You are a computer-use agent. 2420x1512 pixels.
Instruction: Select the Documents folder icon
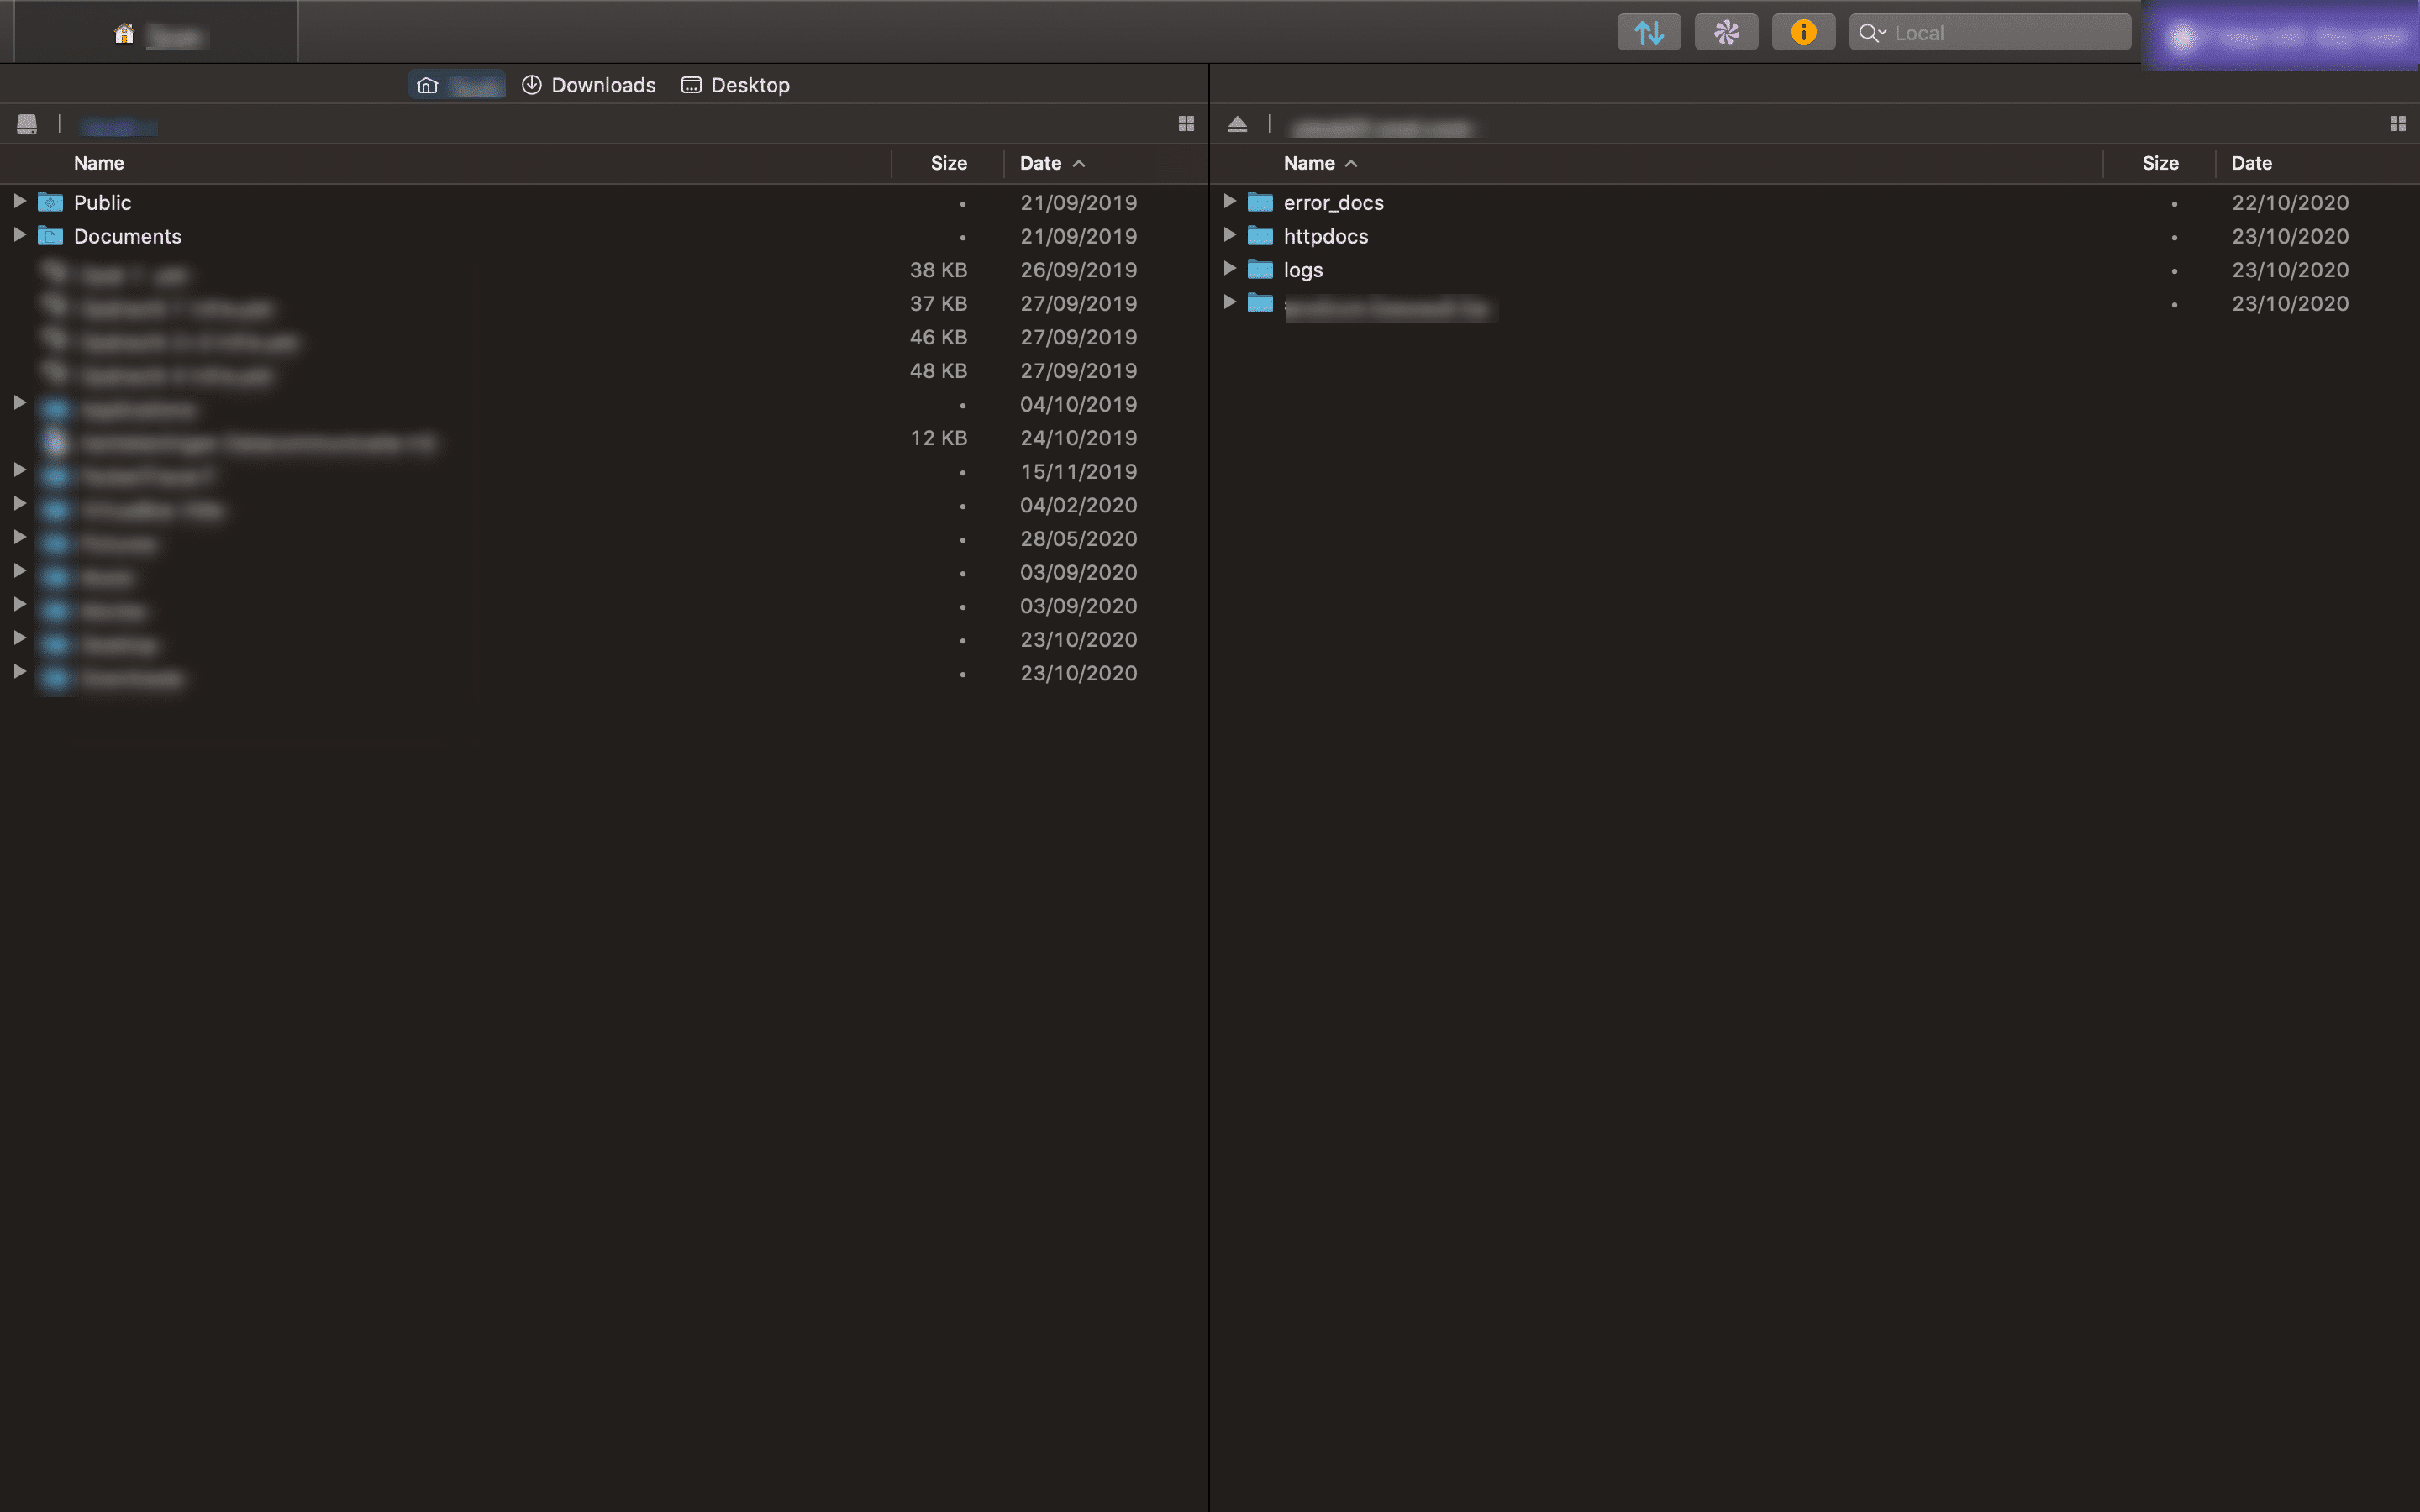click(50, 236)
